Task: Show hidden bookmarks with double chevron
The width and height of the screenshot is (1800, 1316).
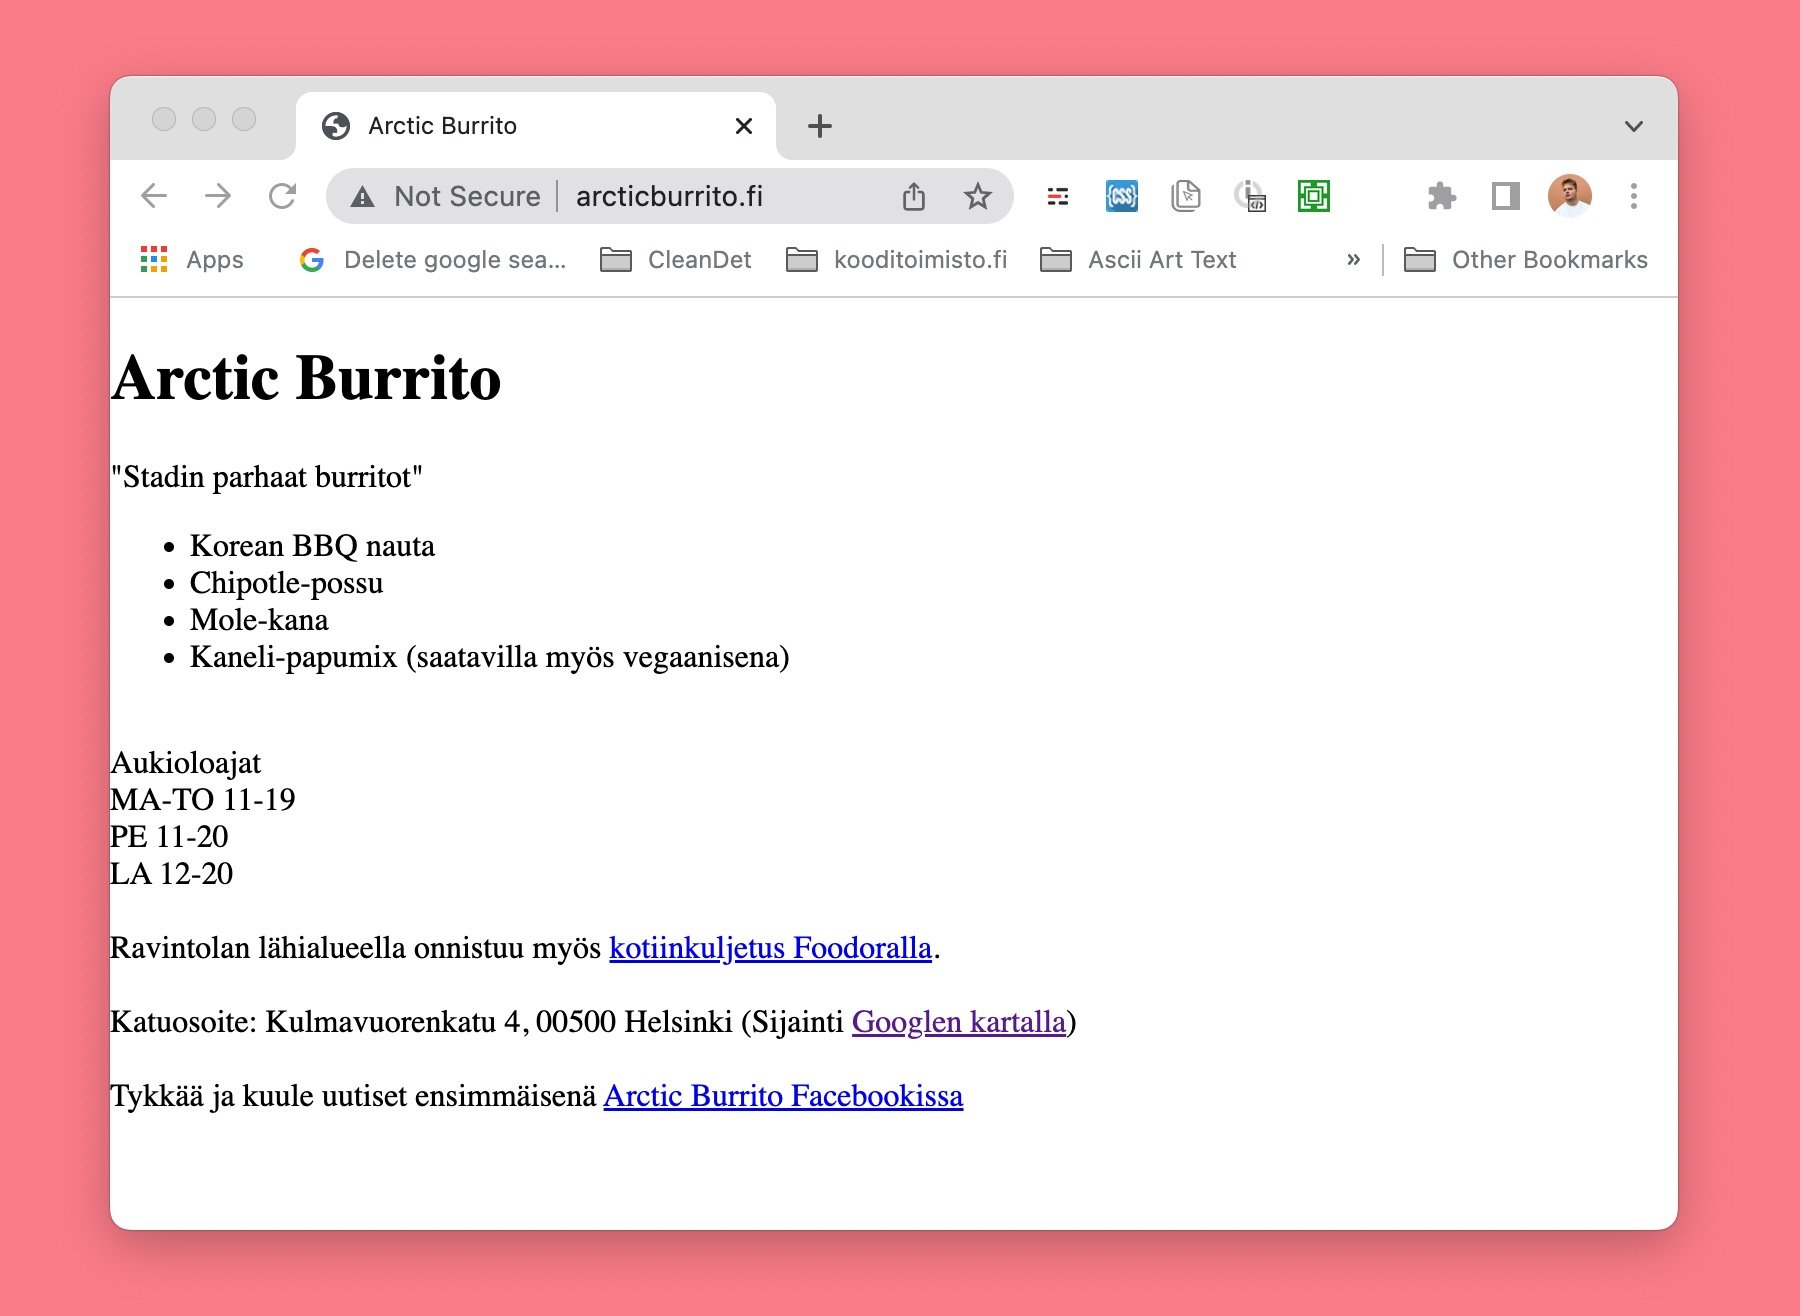Action: click(1353, 260)
